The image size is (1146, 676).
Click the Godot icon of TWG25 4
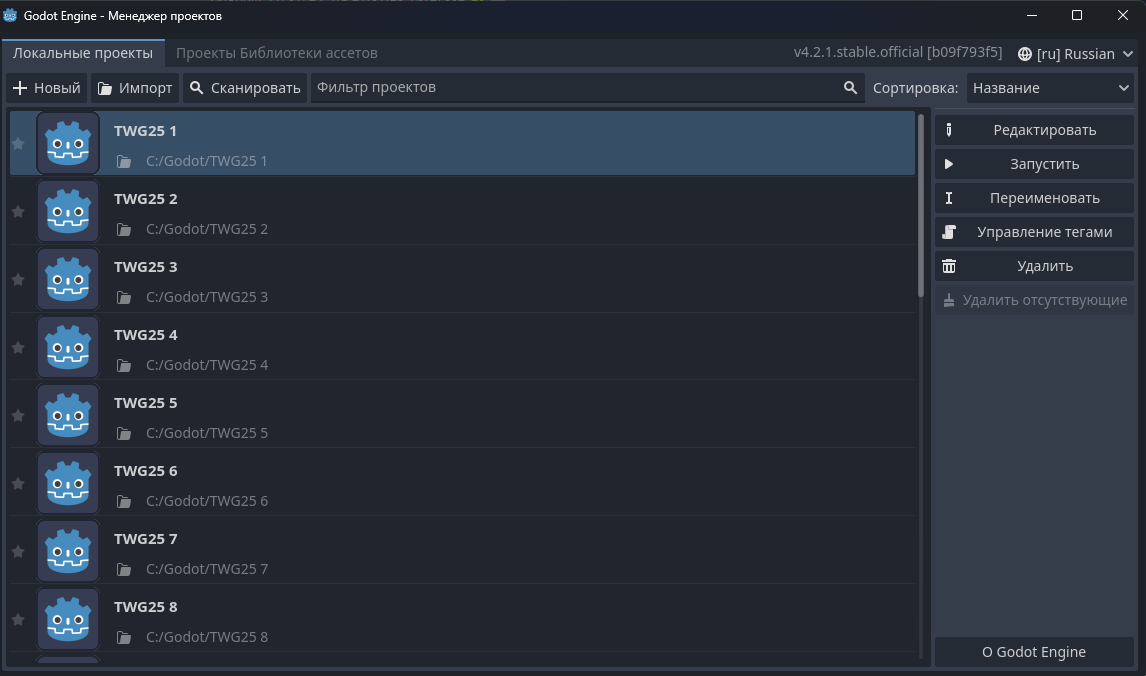coord(68,347)
